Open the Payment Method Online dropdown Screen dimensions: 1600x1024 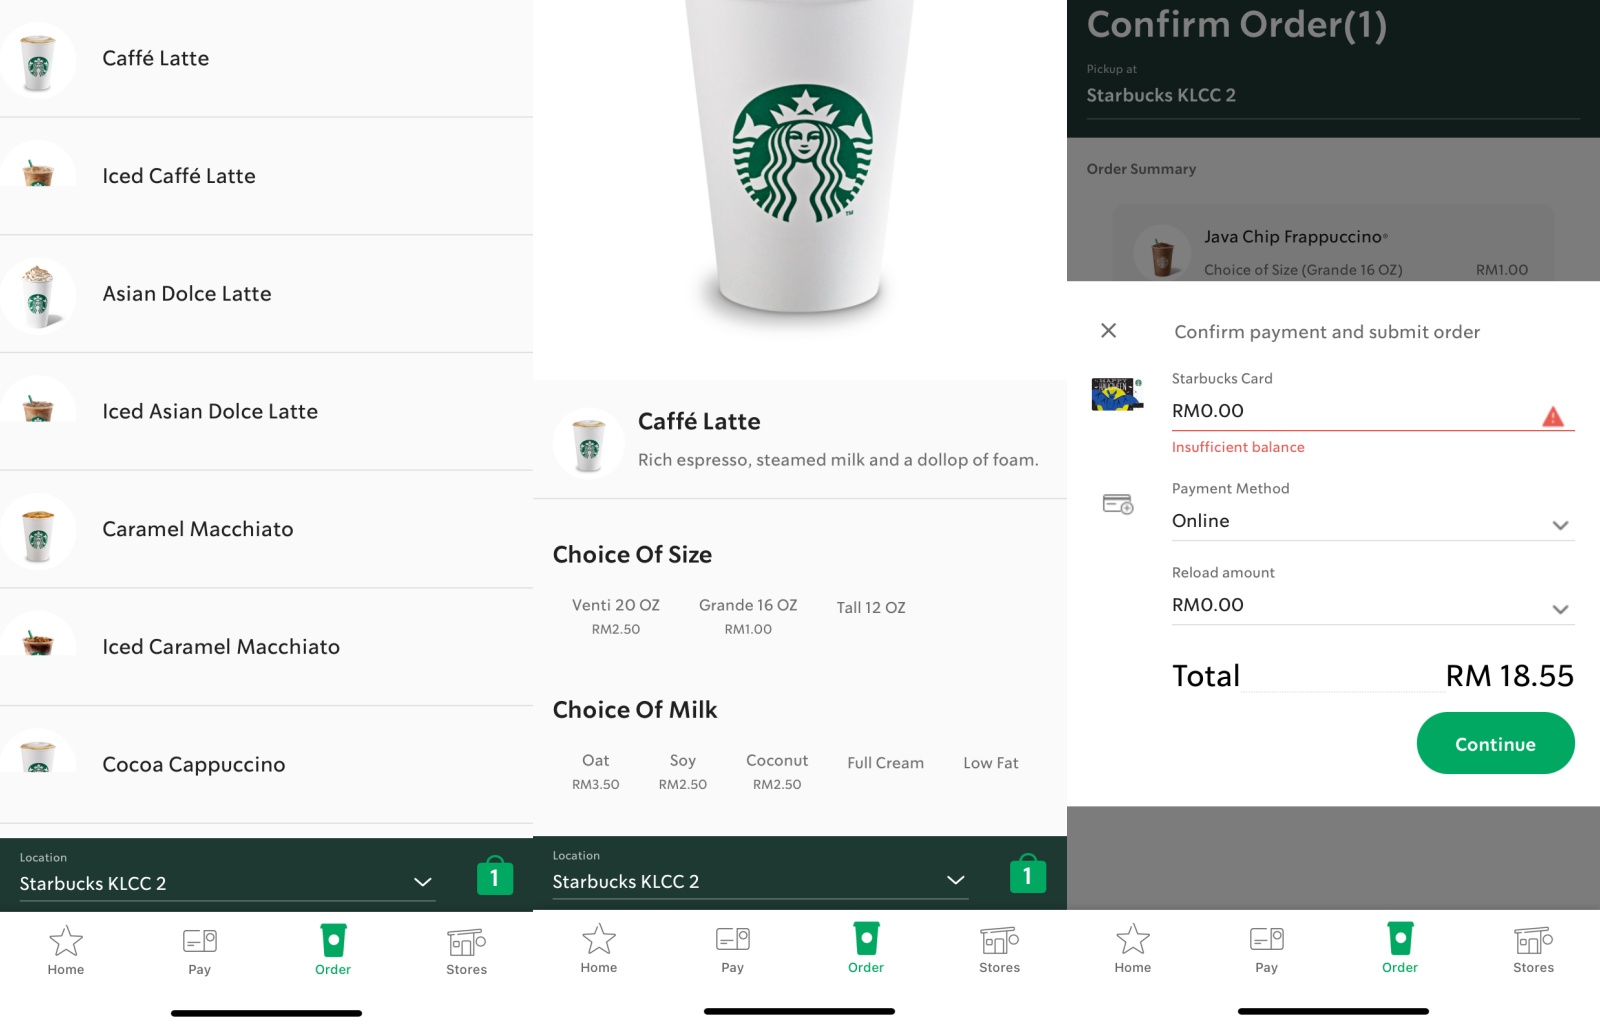click(x=1373, y=521)
